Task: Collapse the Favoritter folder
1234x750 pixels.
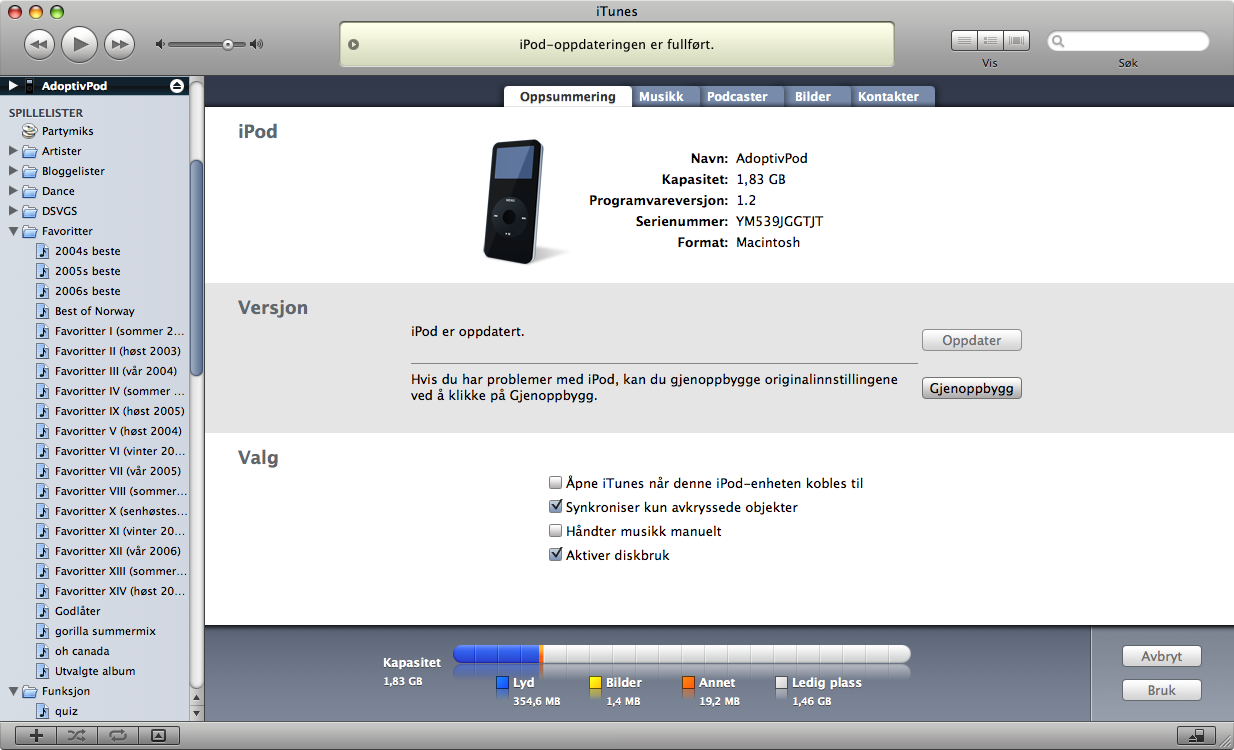Action: click(13, 231)
